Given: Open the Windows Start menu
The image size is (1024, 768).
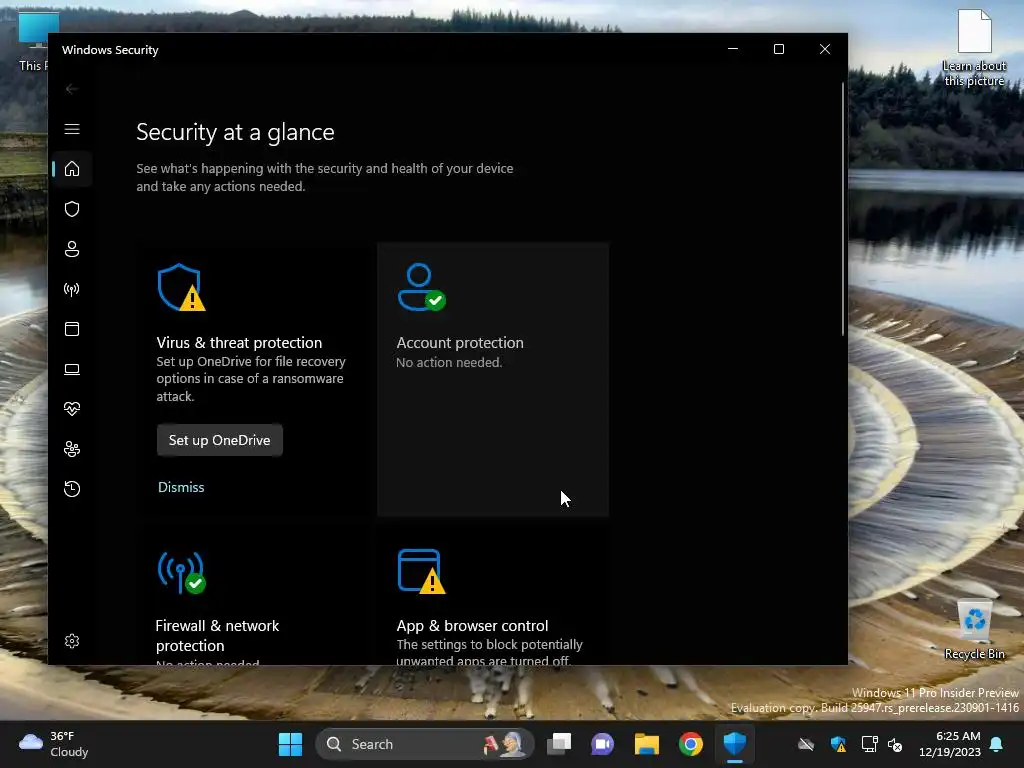Looking at the screenshot, I should (290, 744).
